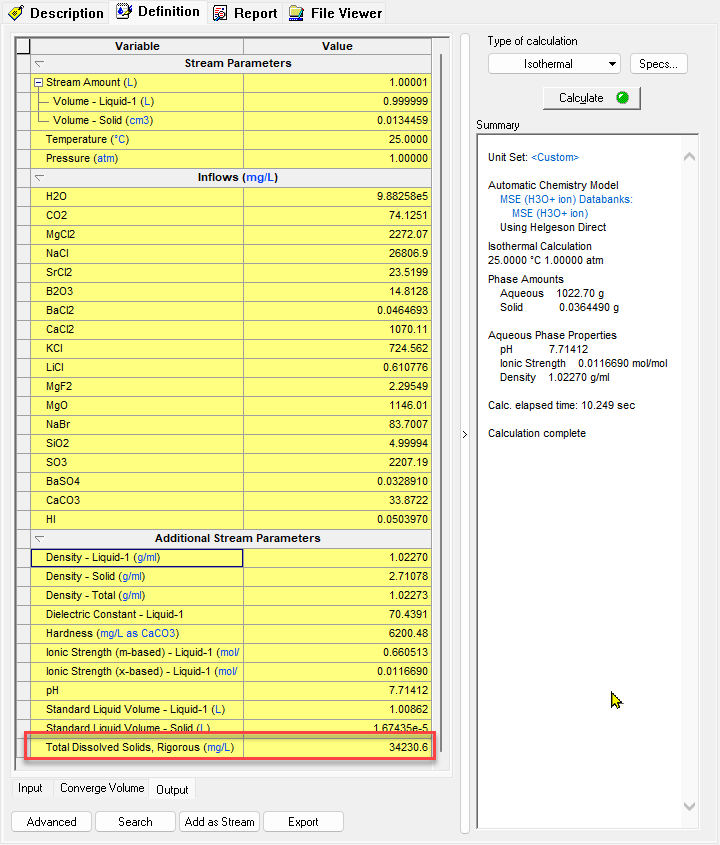The height and width of the screenshot is (845, 720).
Task: Click the File Viewer tab icon
Action: 296,13
